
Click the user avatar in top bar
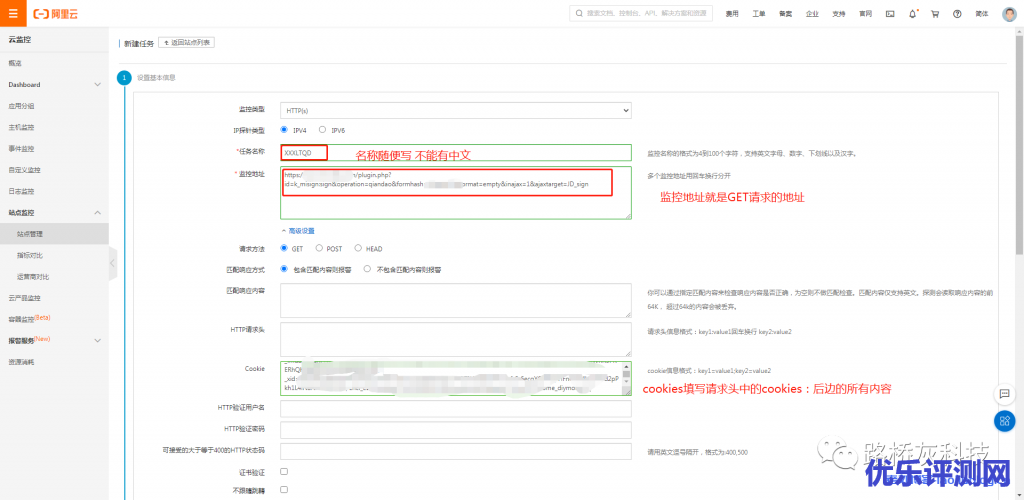[1008, 14]
